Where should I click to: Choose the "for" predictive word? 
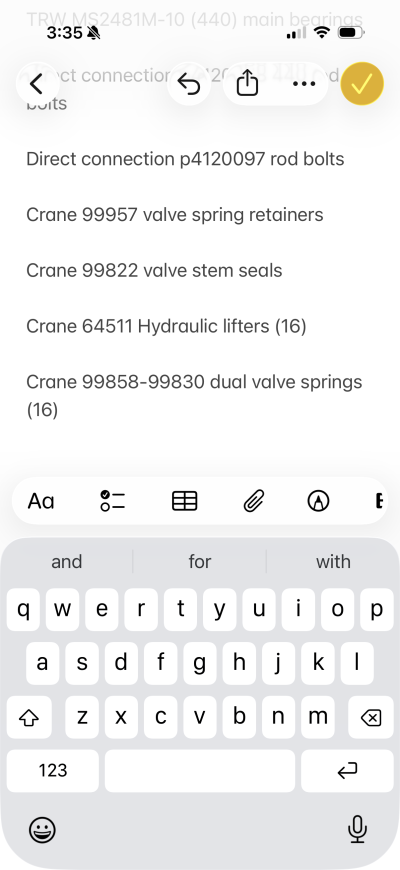pos(200,562)
